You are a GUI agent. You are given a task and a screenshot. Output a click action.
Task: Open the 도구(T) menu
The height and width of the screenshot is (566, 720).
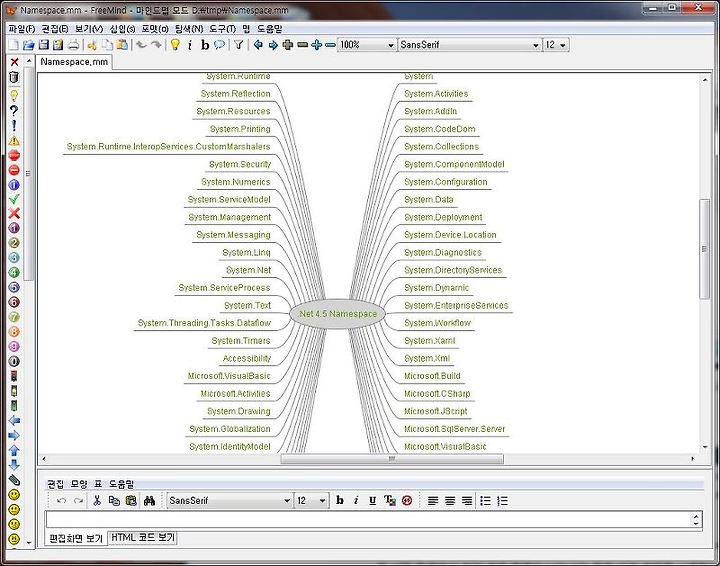tap(223, 29)
